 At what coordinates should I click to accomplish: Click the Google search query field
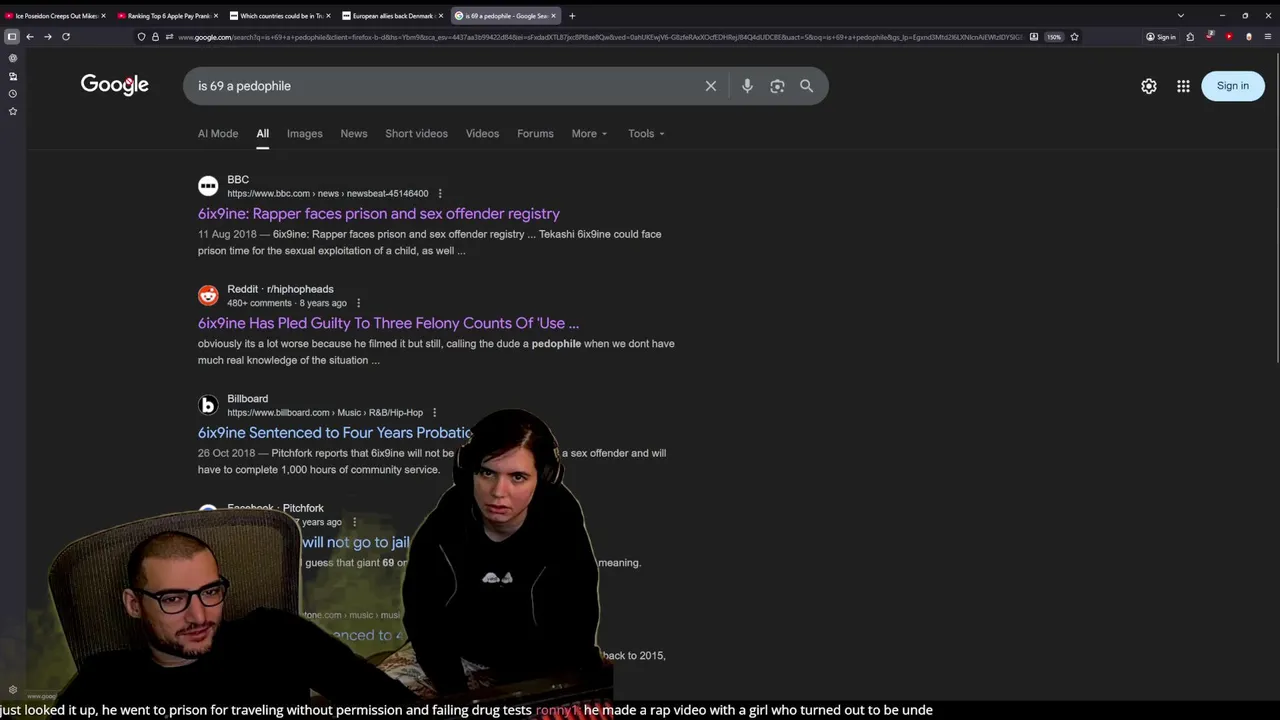click(x=445, y=86)
